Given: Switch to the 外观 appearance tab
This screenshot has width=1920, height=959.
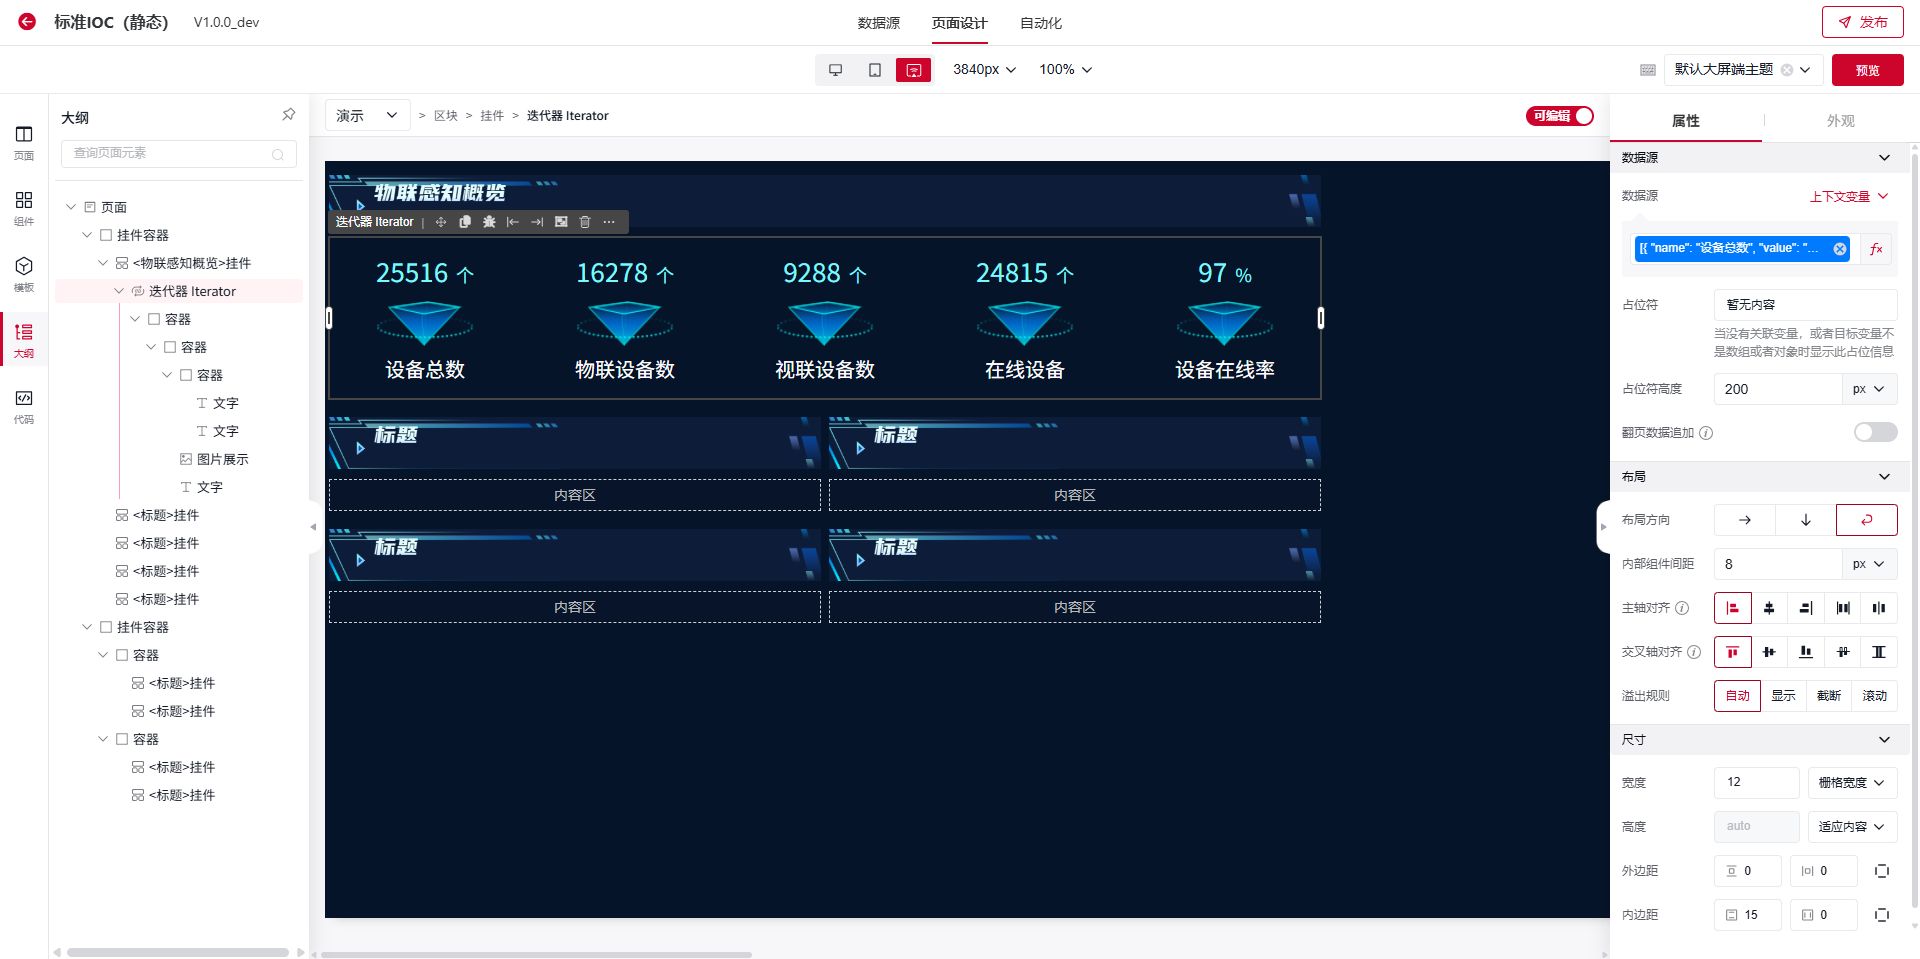Looking at the screenshot, I should coord(1840,121).
